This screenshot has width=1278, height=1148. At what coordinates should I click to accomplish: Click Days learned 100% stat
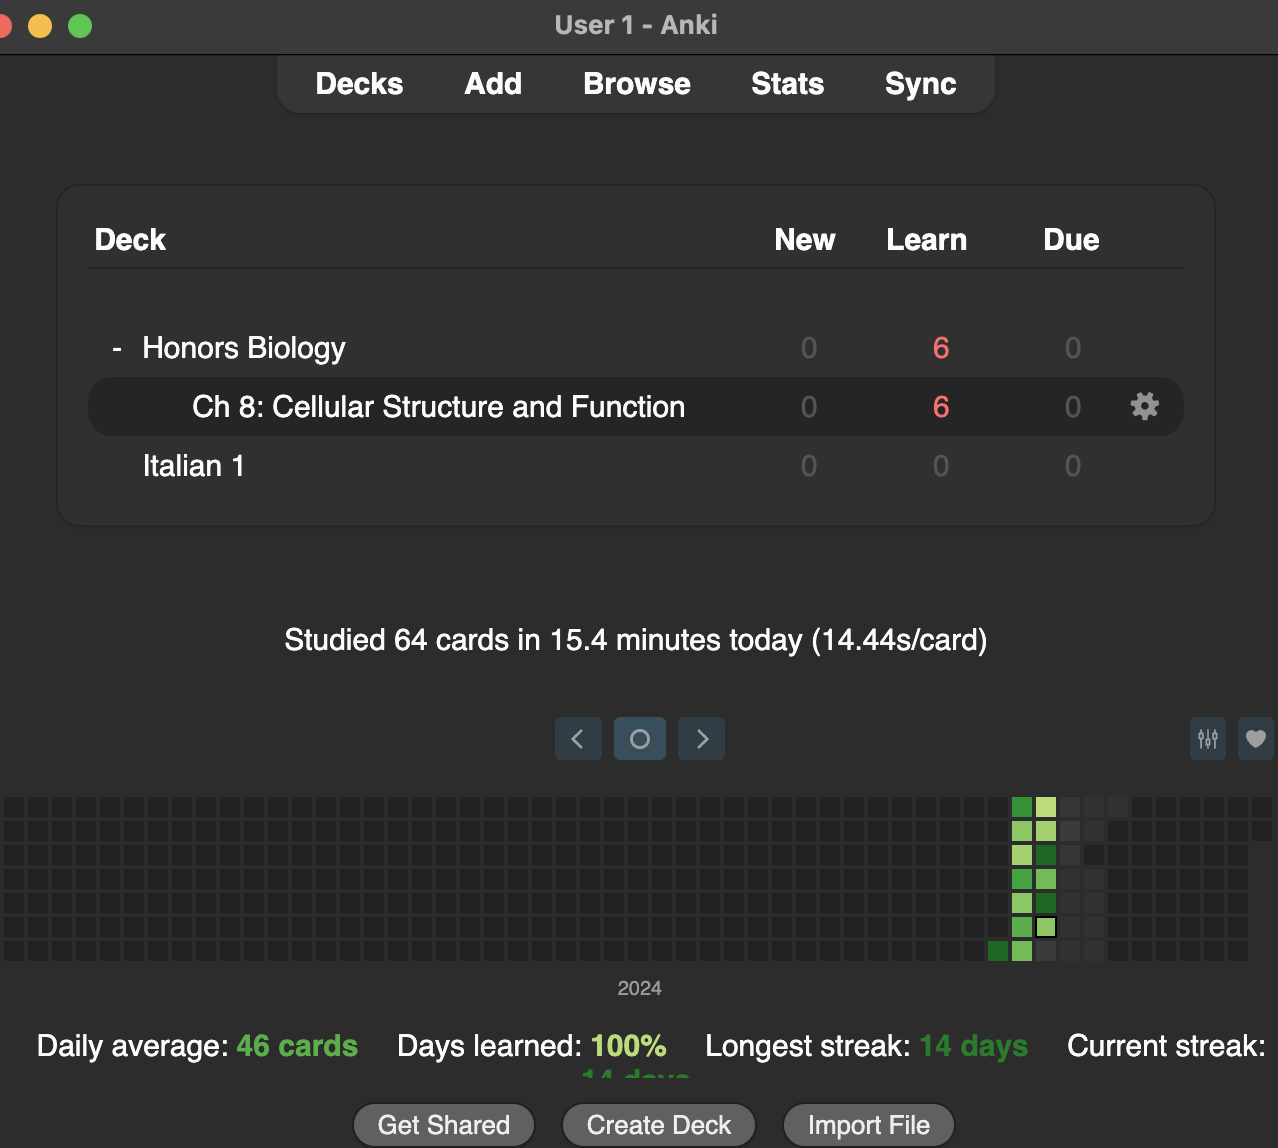532,1046
